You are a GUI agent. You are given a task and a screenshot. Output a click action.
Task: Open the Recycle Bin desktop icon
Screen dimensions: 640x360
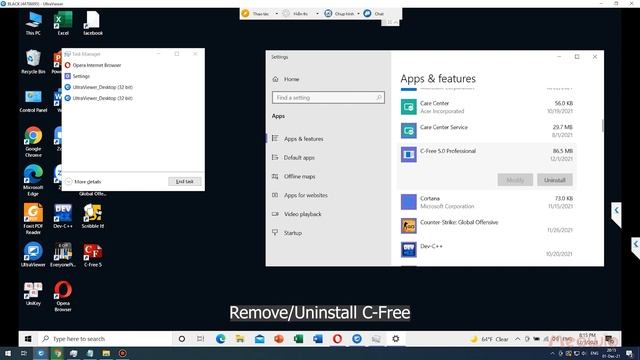(x=33, y=62)
